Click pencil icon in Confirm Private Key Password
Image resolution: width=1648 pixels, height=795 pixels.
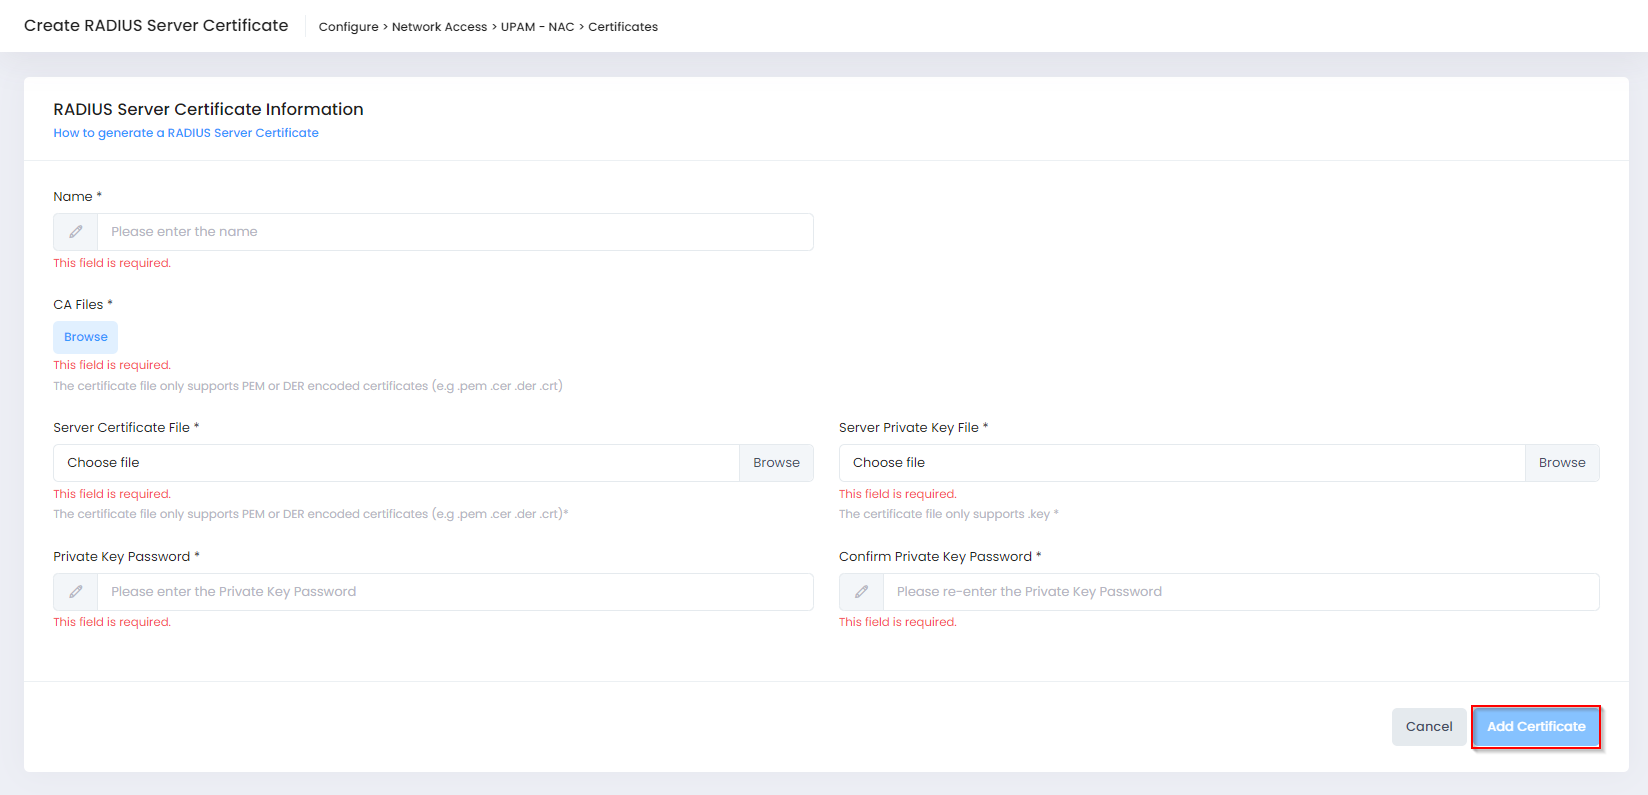[861, 592]
